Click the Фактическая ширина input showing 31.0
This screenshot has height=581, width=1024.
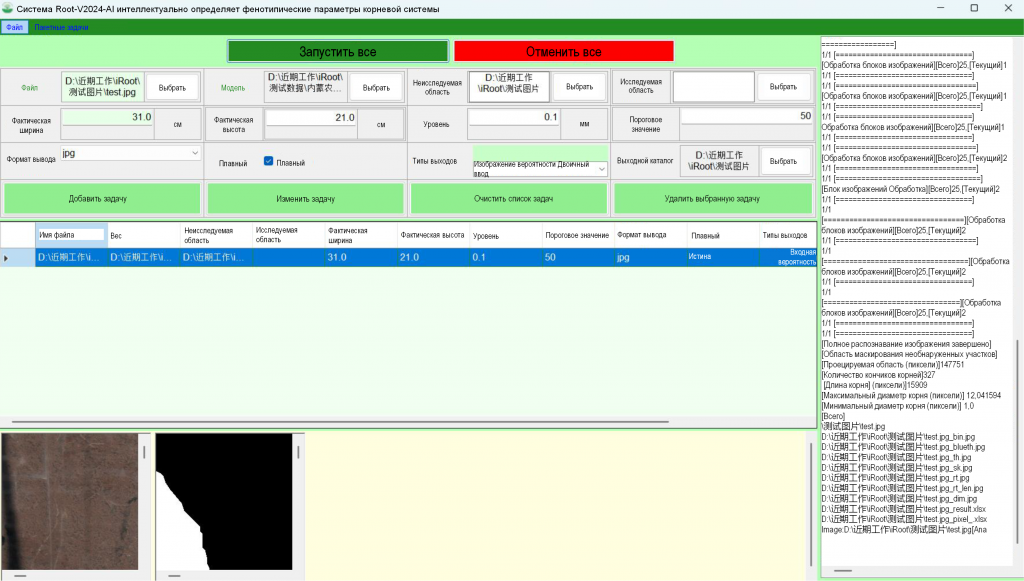point(107,118)
